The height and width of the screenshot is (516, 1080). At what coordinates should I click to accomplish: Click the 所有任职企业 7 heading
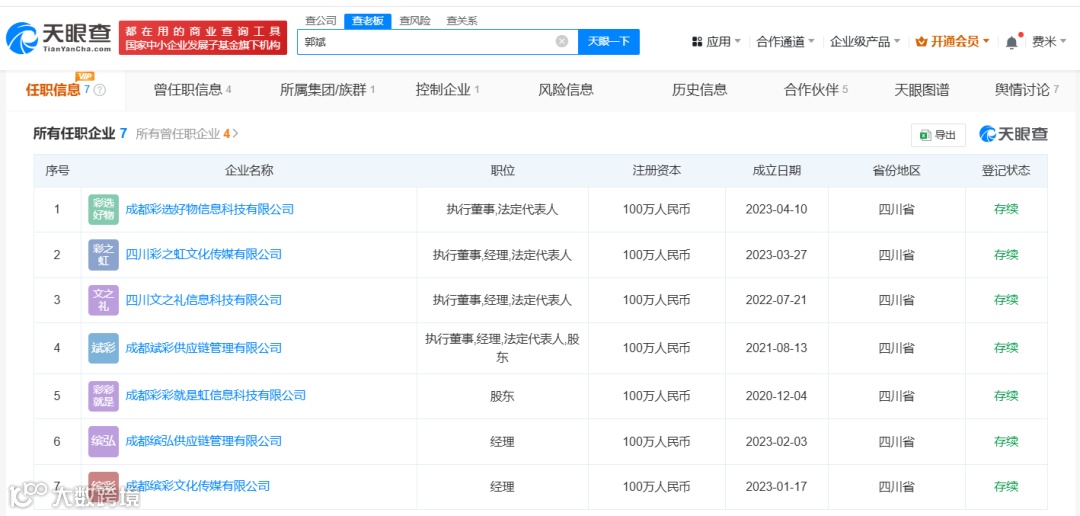click(80, 134)
